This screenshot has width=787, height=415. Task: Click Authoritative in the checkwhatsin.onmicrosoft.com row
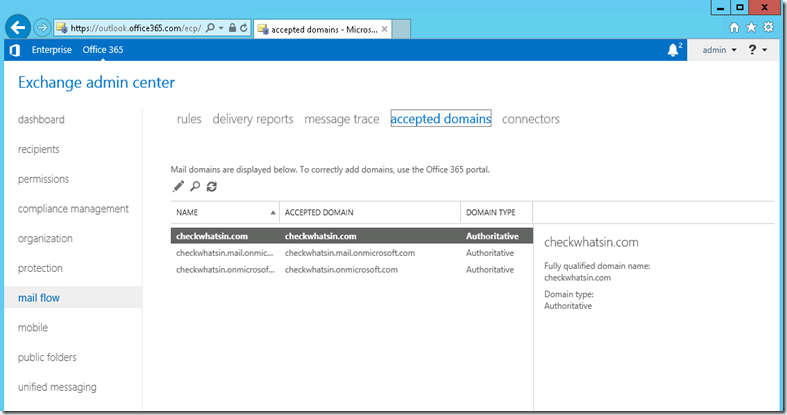490,269
